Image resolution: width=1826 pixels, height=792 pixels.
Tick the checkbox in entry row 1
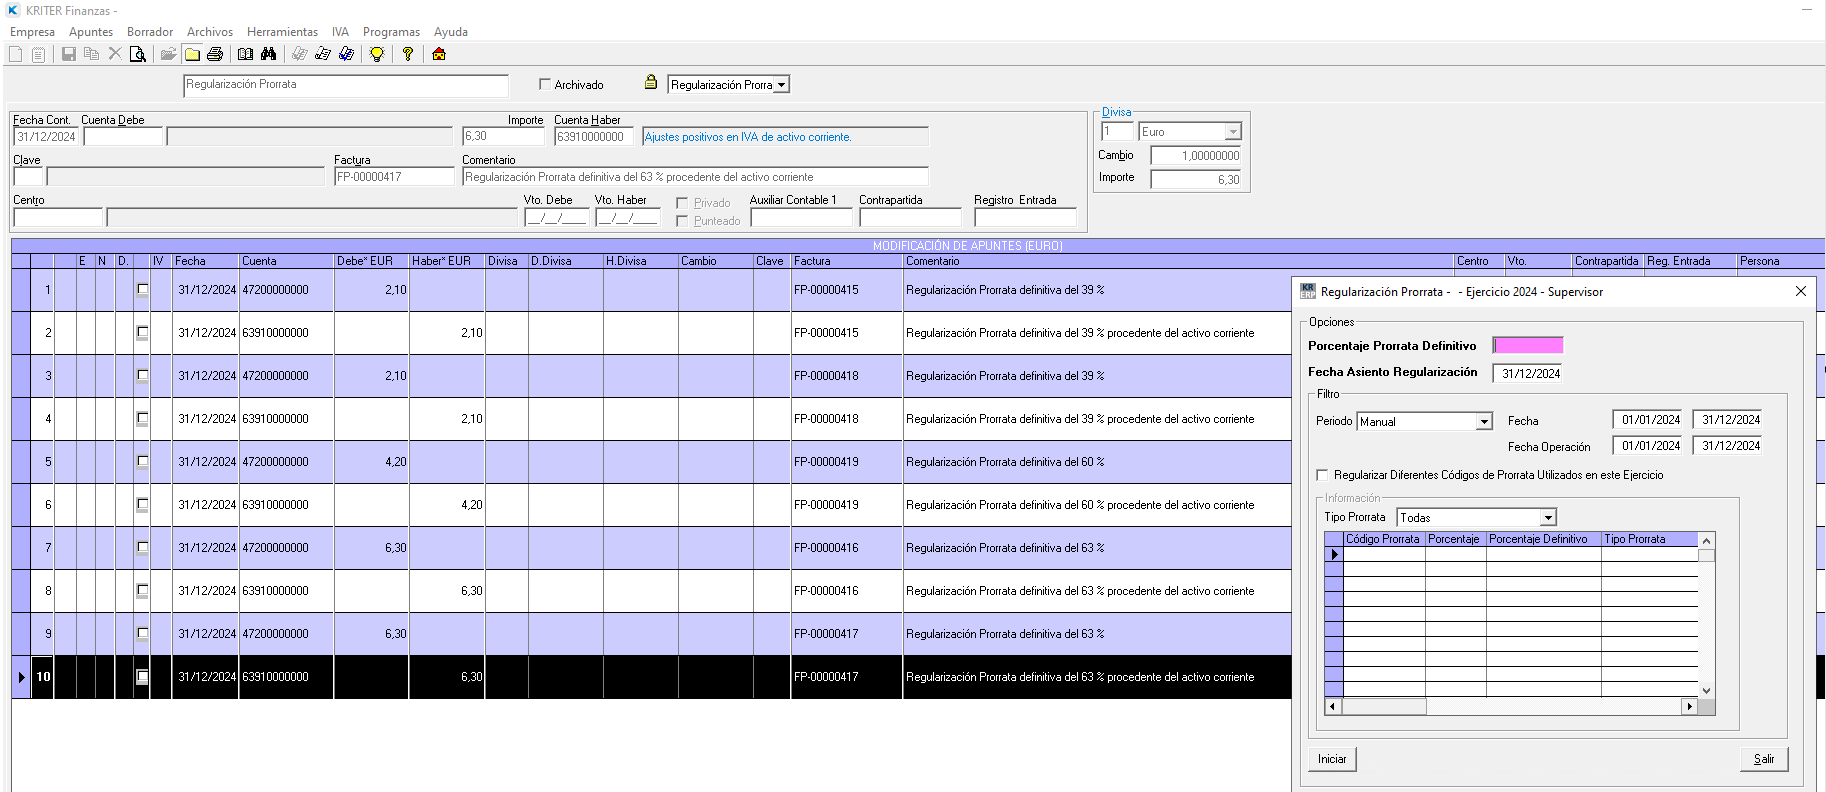pos(142,290)
